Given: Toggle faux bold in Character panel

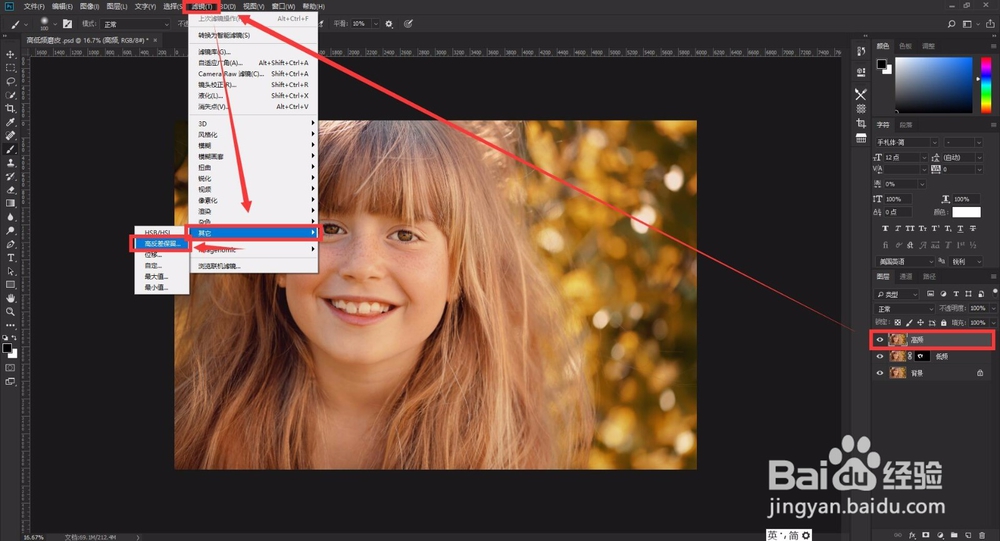Looking at the screenshot, I should (x=885, y=228).
